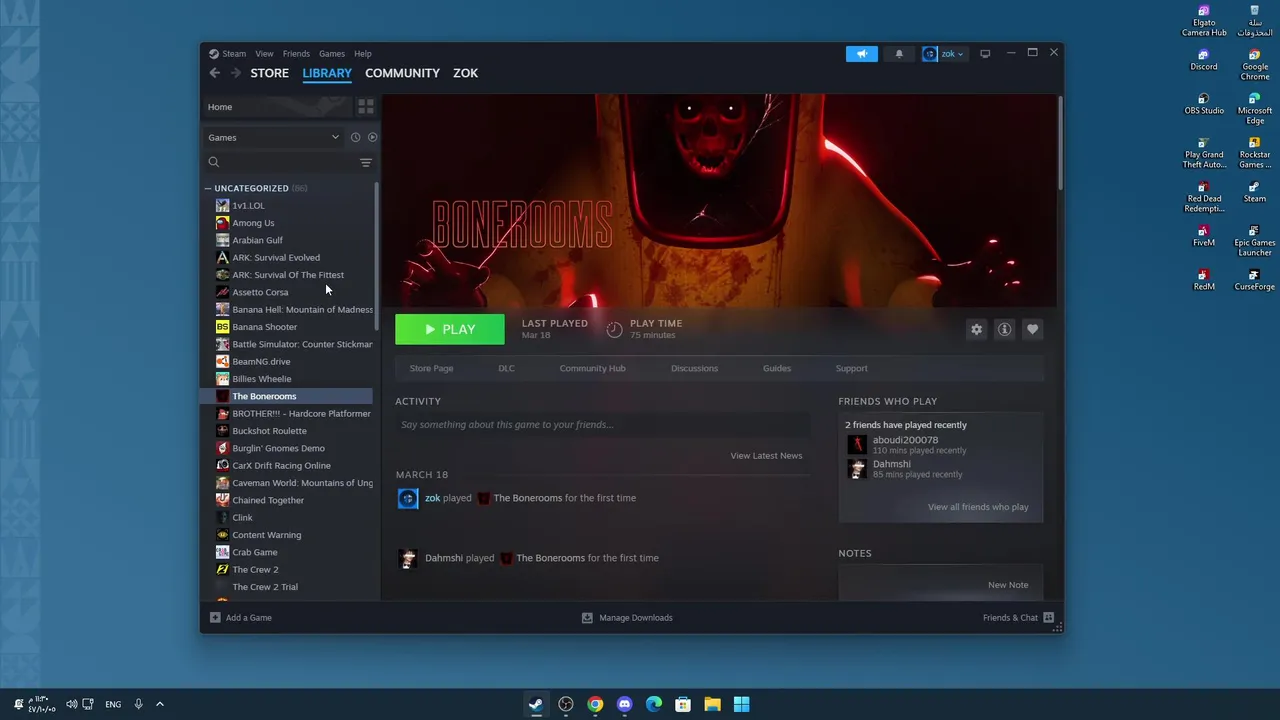Switch to the STORE tab
Screen dimensions: 1280x720
point(270,73)
